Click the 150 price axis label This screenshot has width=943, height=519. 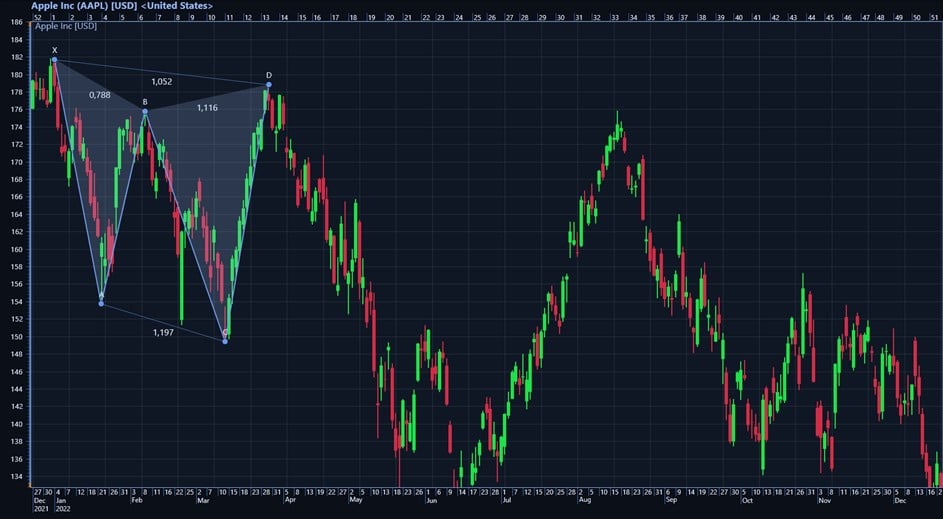click(x=15, y=337)
